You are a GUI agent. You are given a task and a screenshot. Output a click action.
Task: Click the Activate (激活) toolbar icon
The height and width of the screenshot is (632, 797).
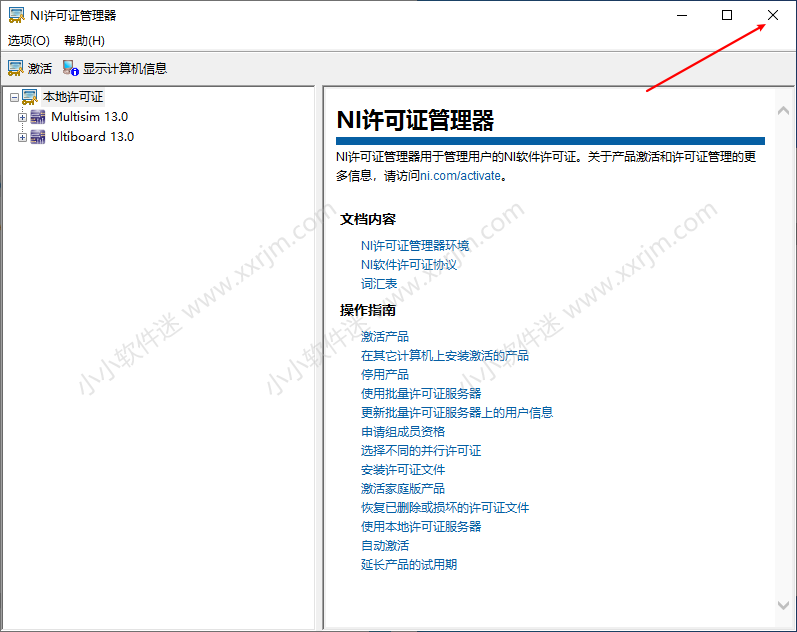(x=16, y=68)
